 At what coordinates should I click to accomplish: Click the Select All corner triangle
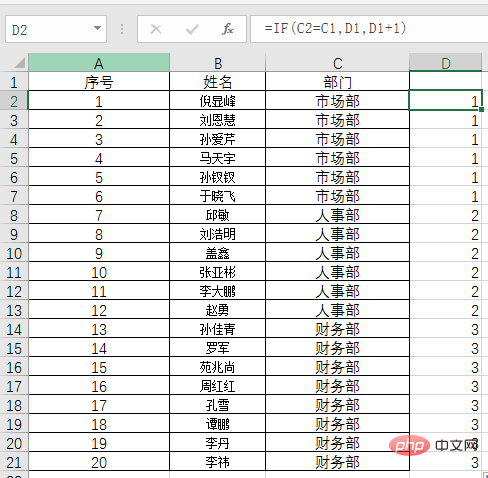click(19, 63)
